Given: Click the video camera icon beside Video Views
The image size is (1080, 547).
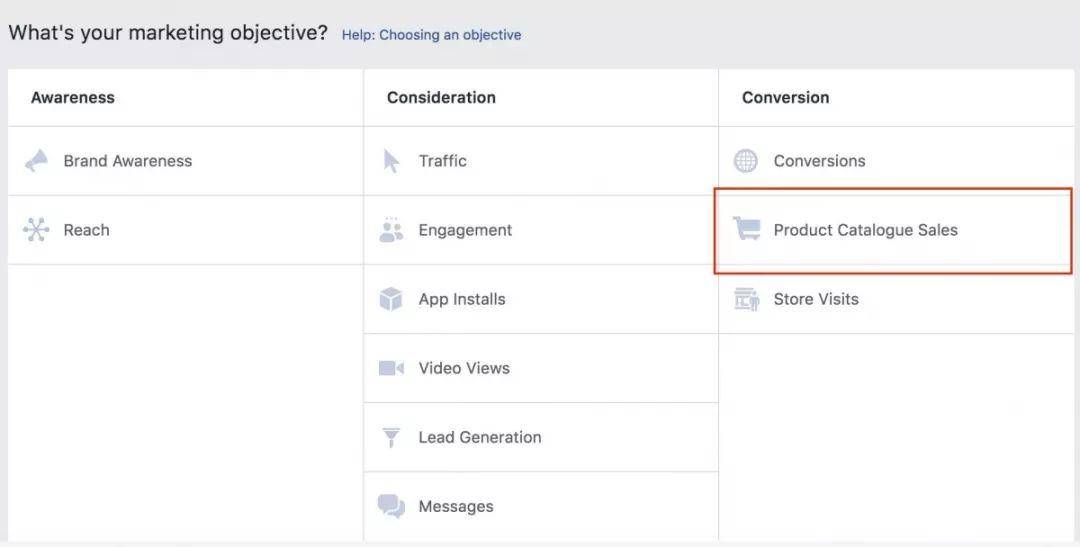Looking at the screenshot, I should (391, 368).
